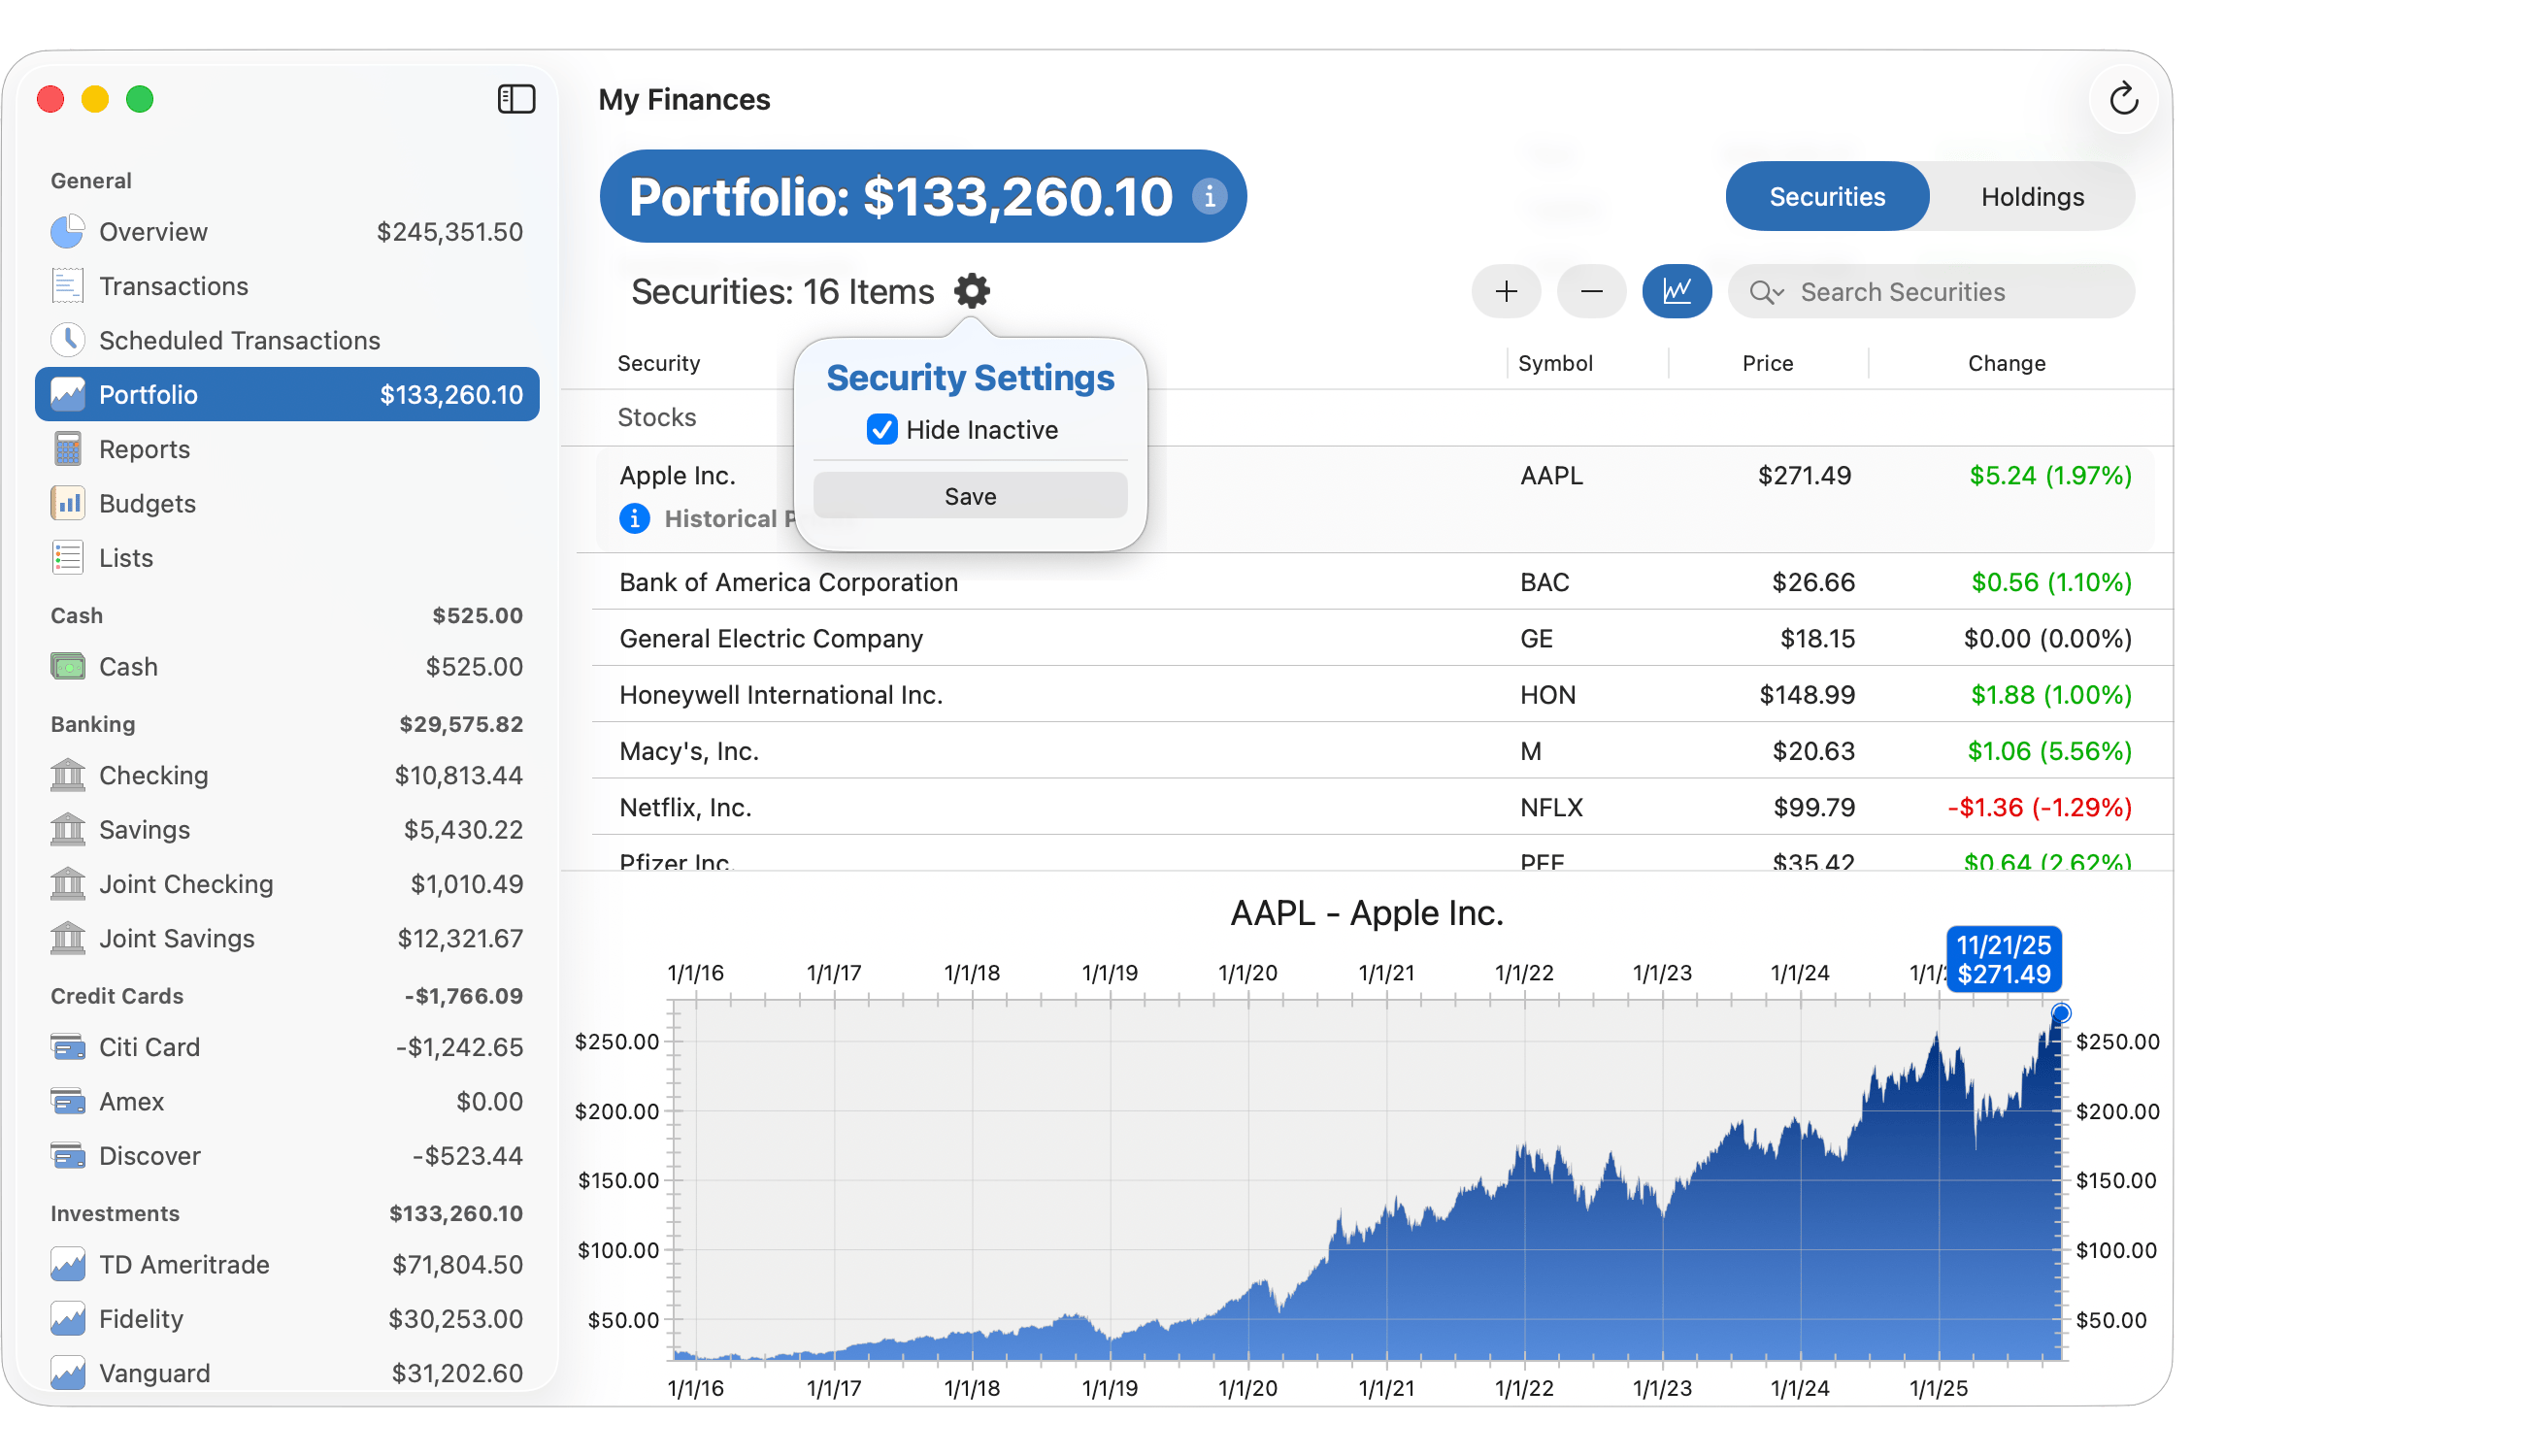Click the minus button to remove security
Screen dimensions: 2524x1456
pyautogui.click(x=1591, y=291)
